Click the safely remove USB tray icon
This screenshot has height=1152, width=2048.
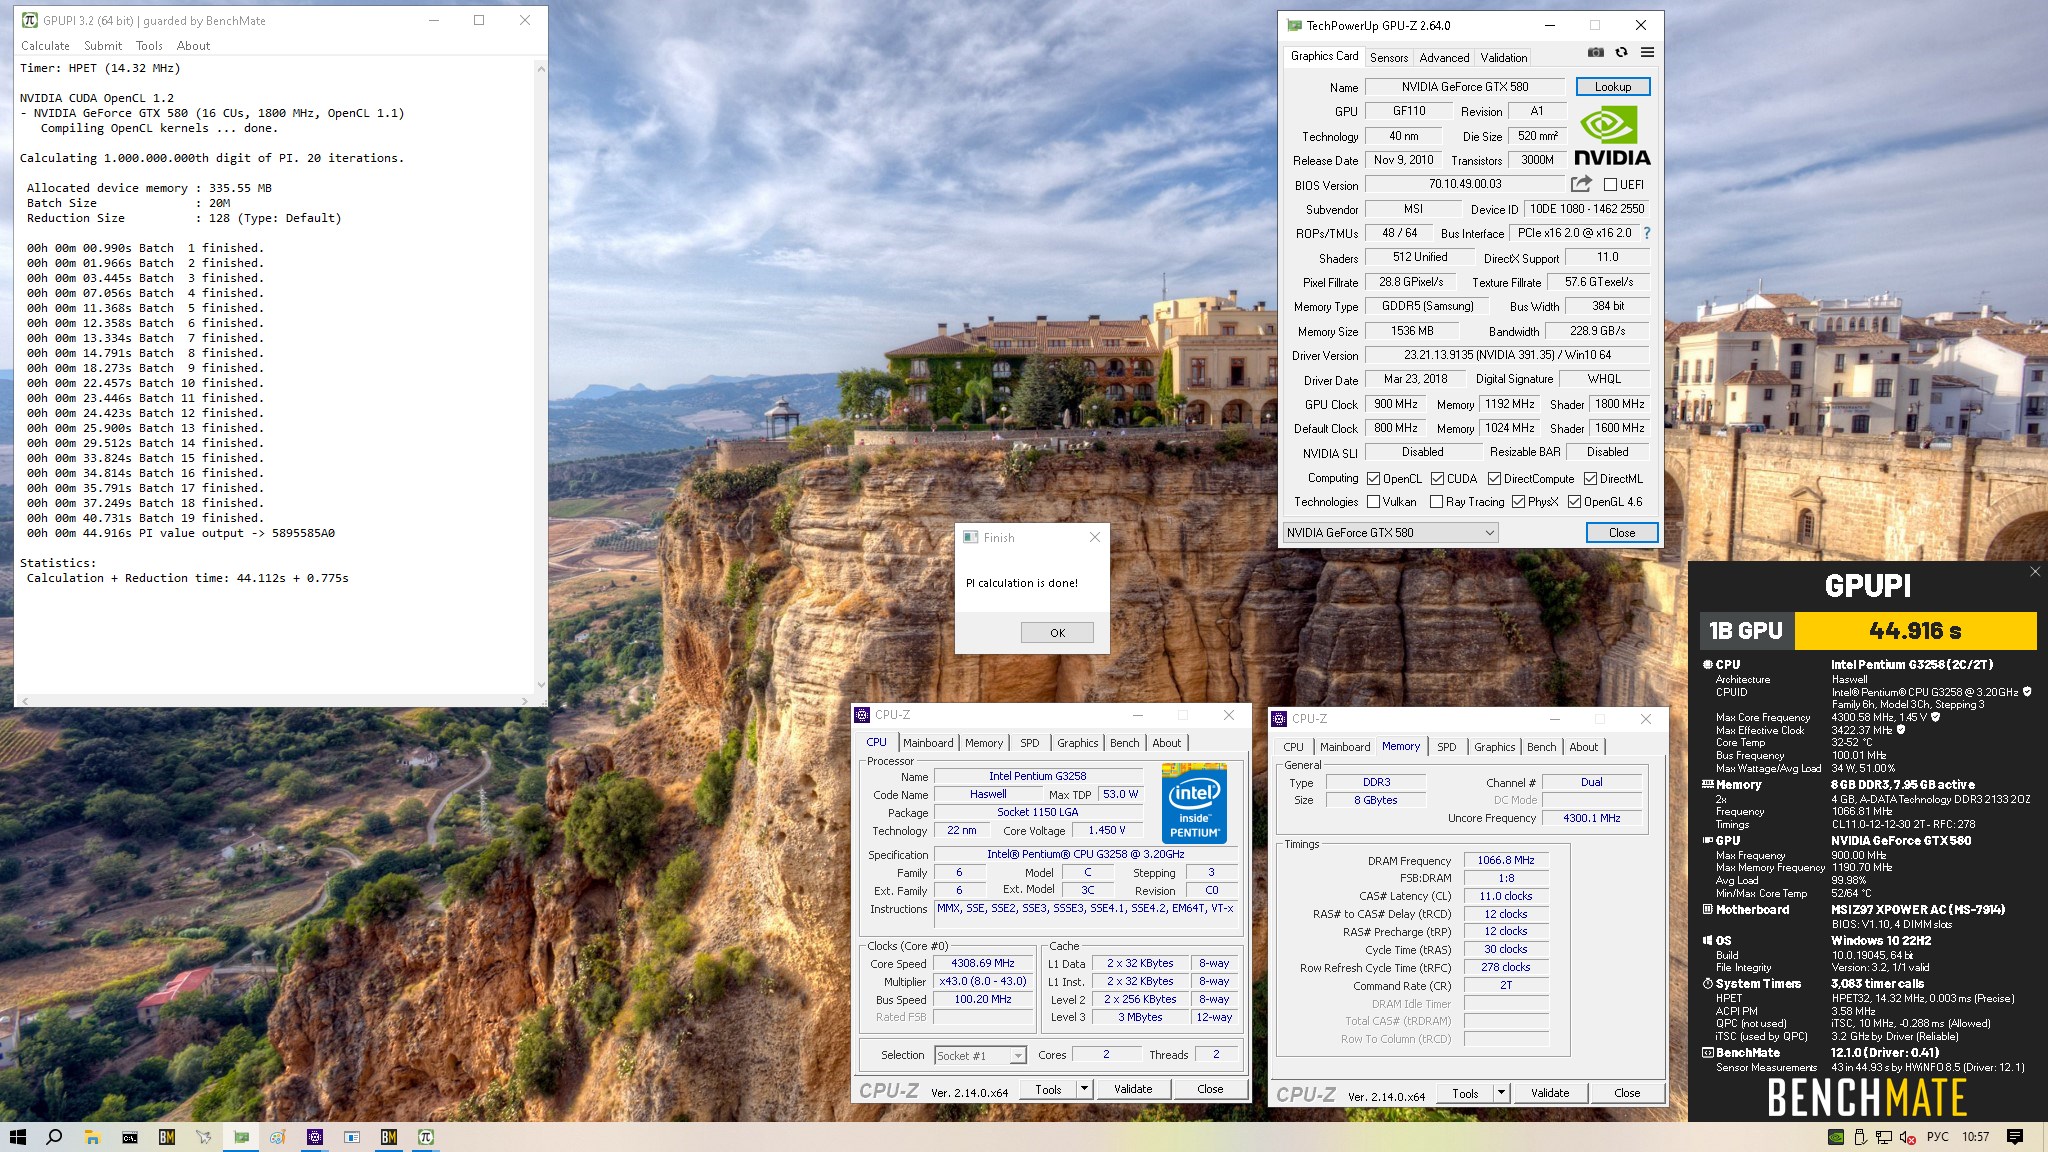(1860, 1137)
